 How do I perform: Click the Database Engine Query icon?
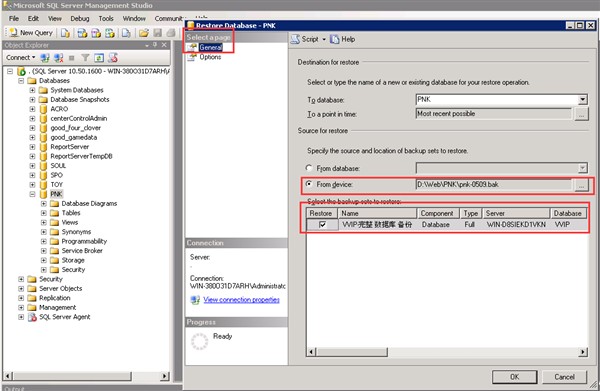tap(65, 33)
